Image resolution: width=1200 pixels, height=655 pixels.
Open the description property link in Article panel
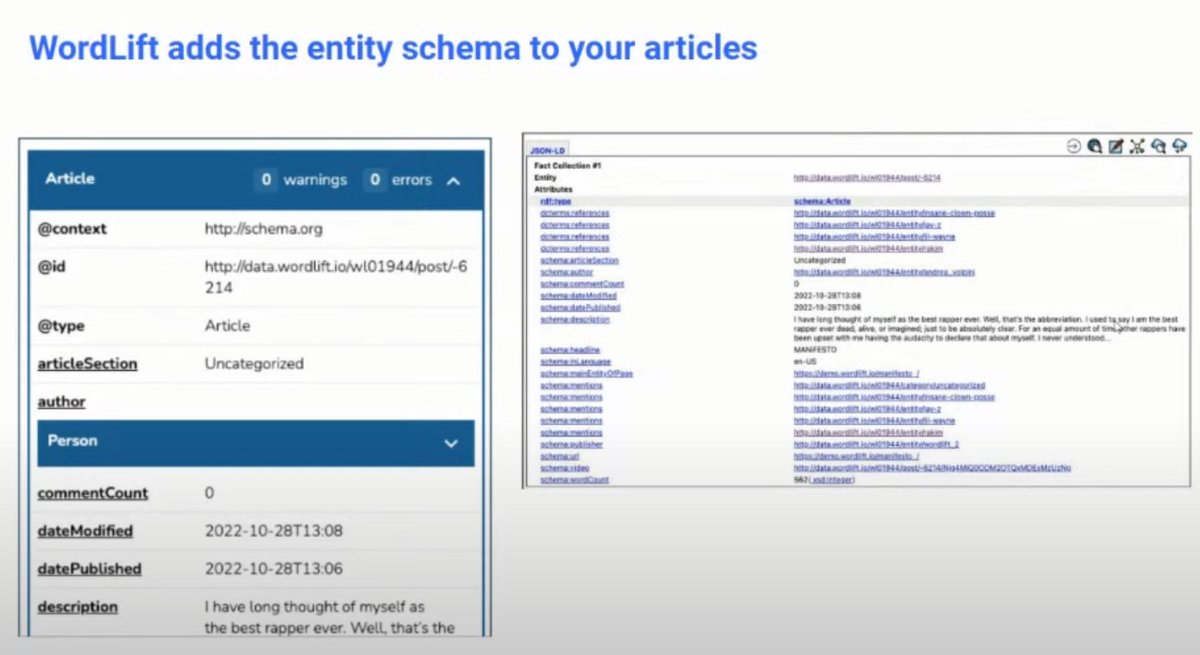[77, 607]
